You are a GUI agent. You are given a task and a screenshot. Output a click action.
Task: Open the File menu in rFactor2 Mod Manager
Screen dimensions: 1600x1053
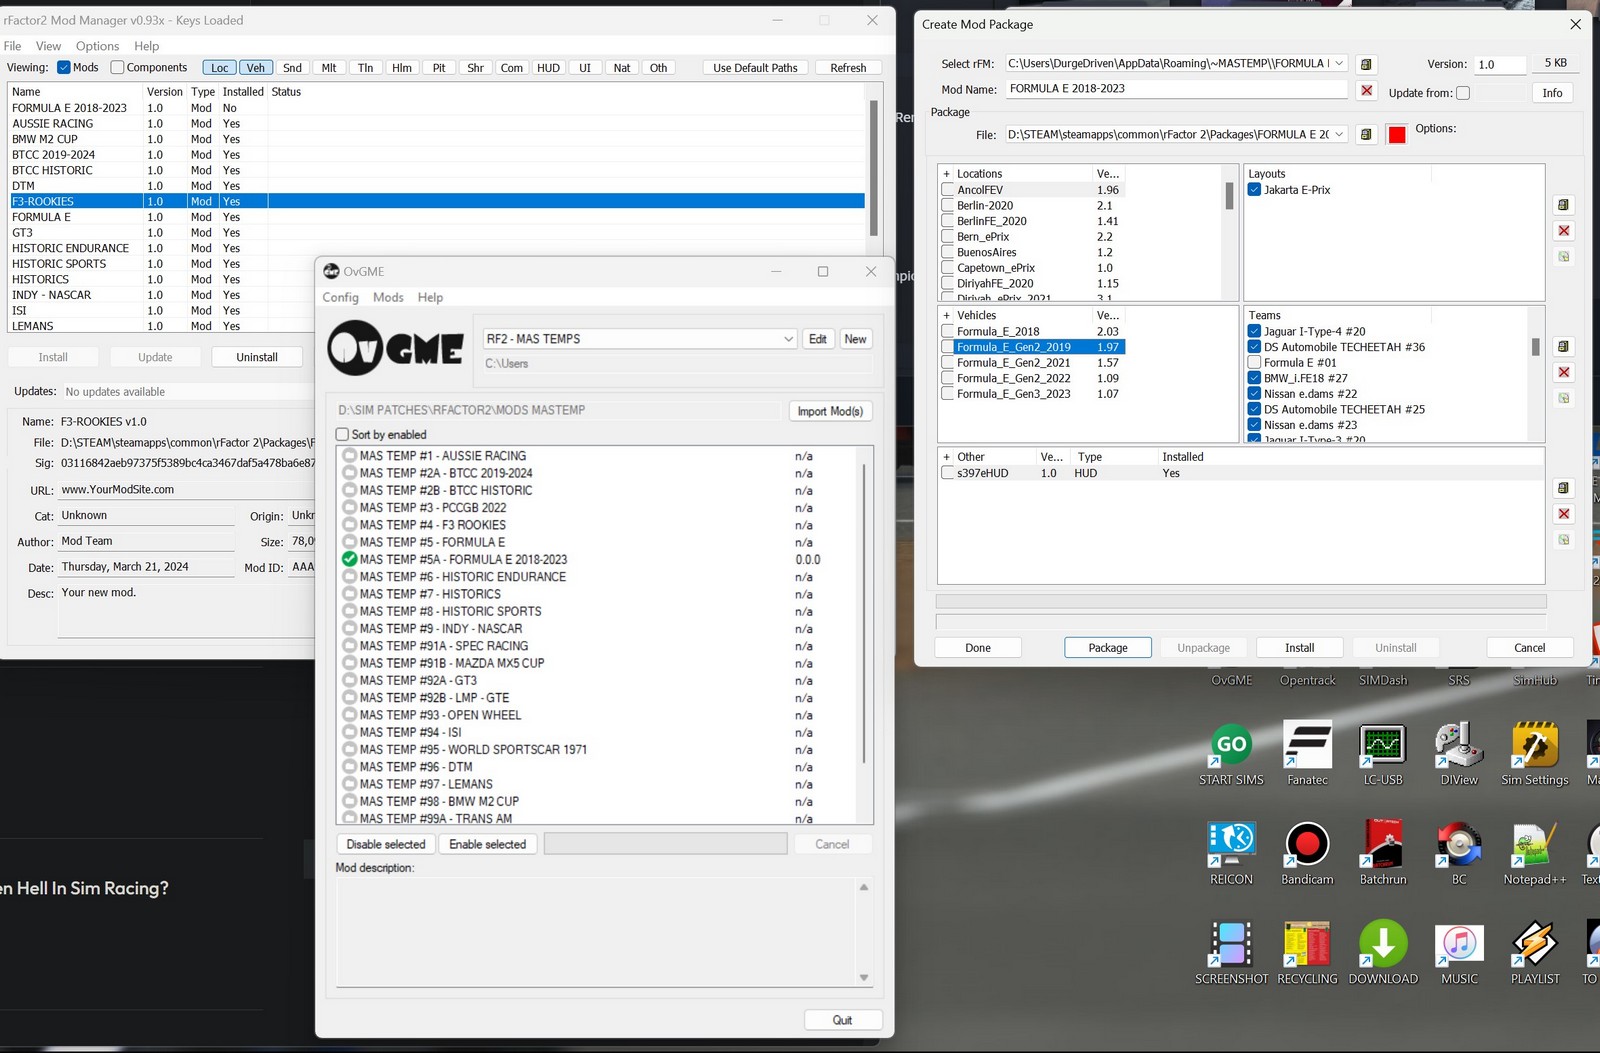(12, 46)
